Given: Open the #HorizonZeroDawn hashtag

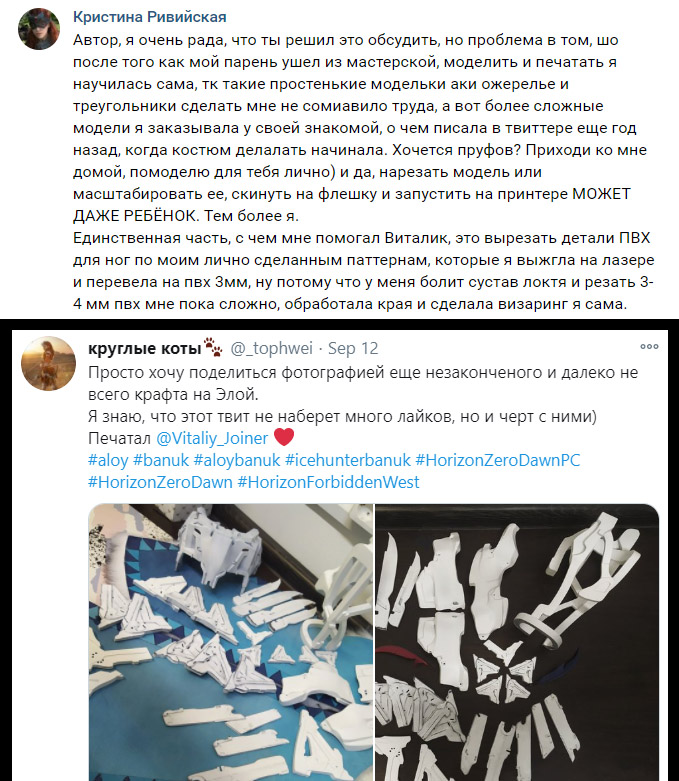Looking at the screenshot, I should point(160,482).
